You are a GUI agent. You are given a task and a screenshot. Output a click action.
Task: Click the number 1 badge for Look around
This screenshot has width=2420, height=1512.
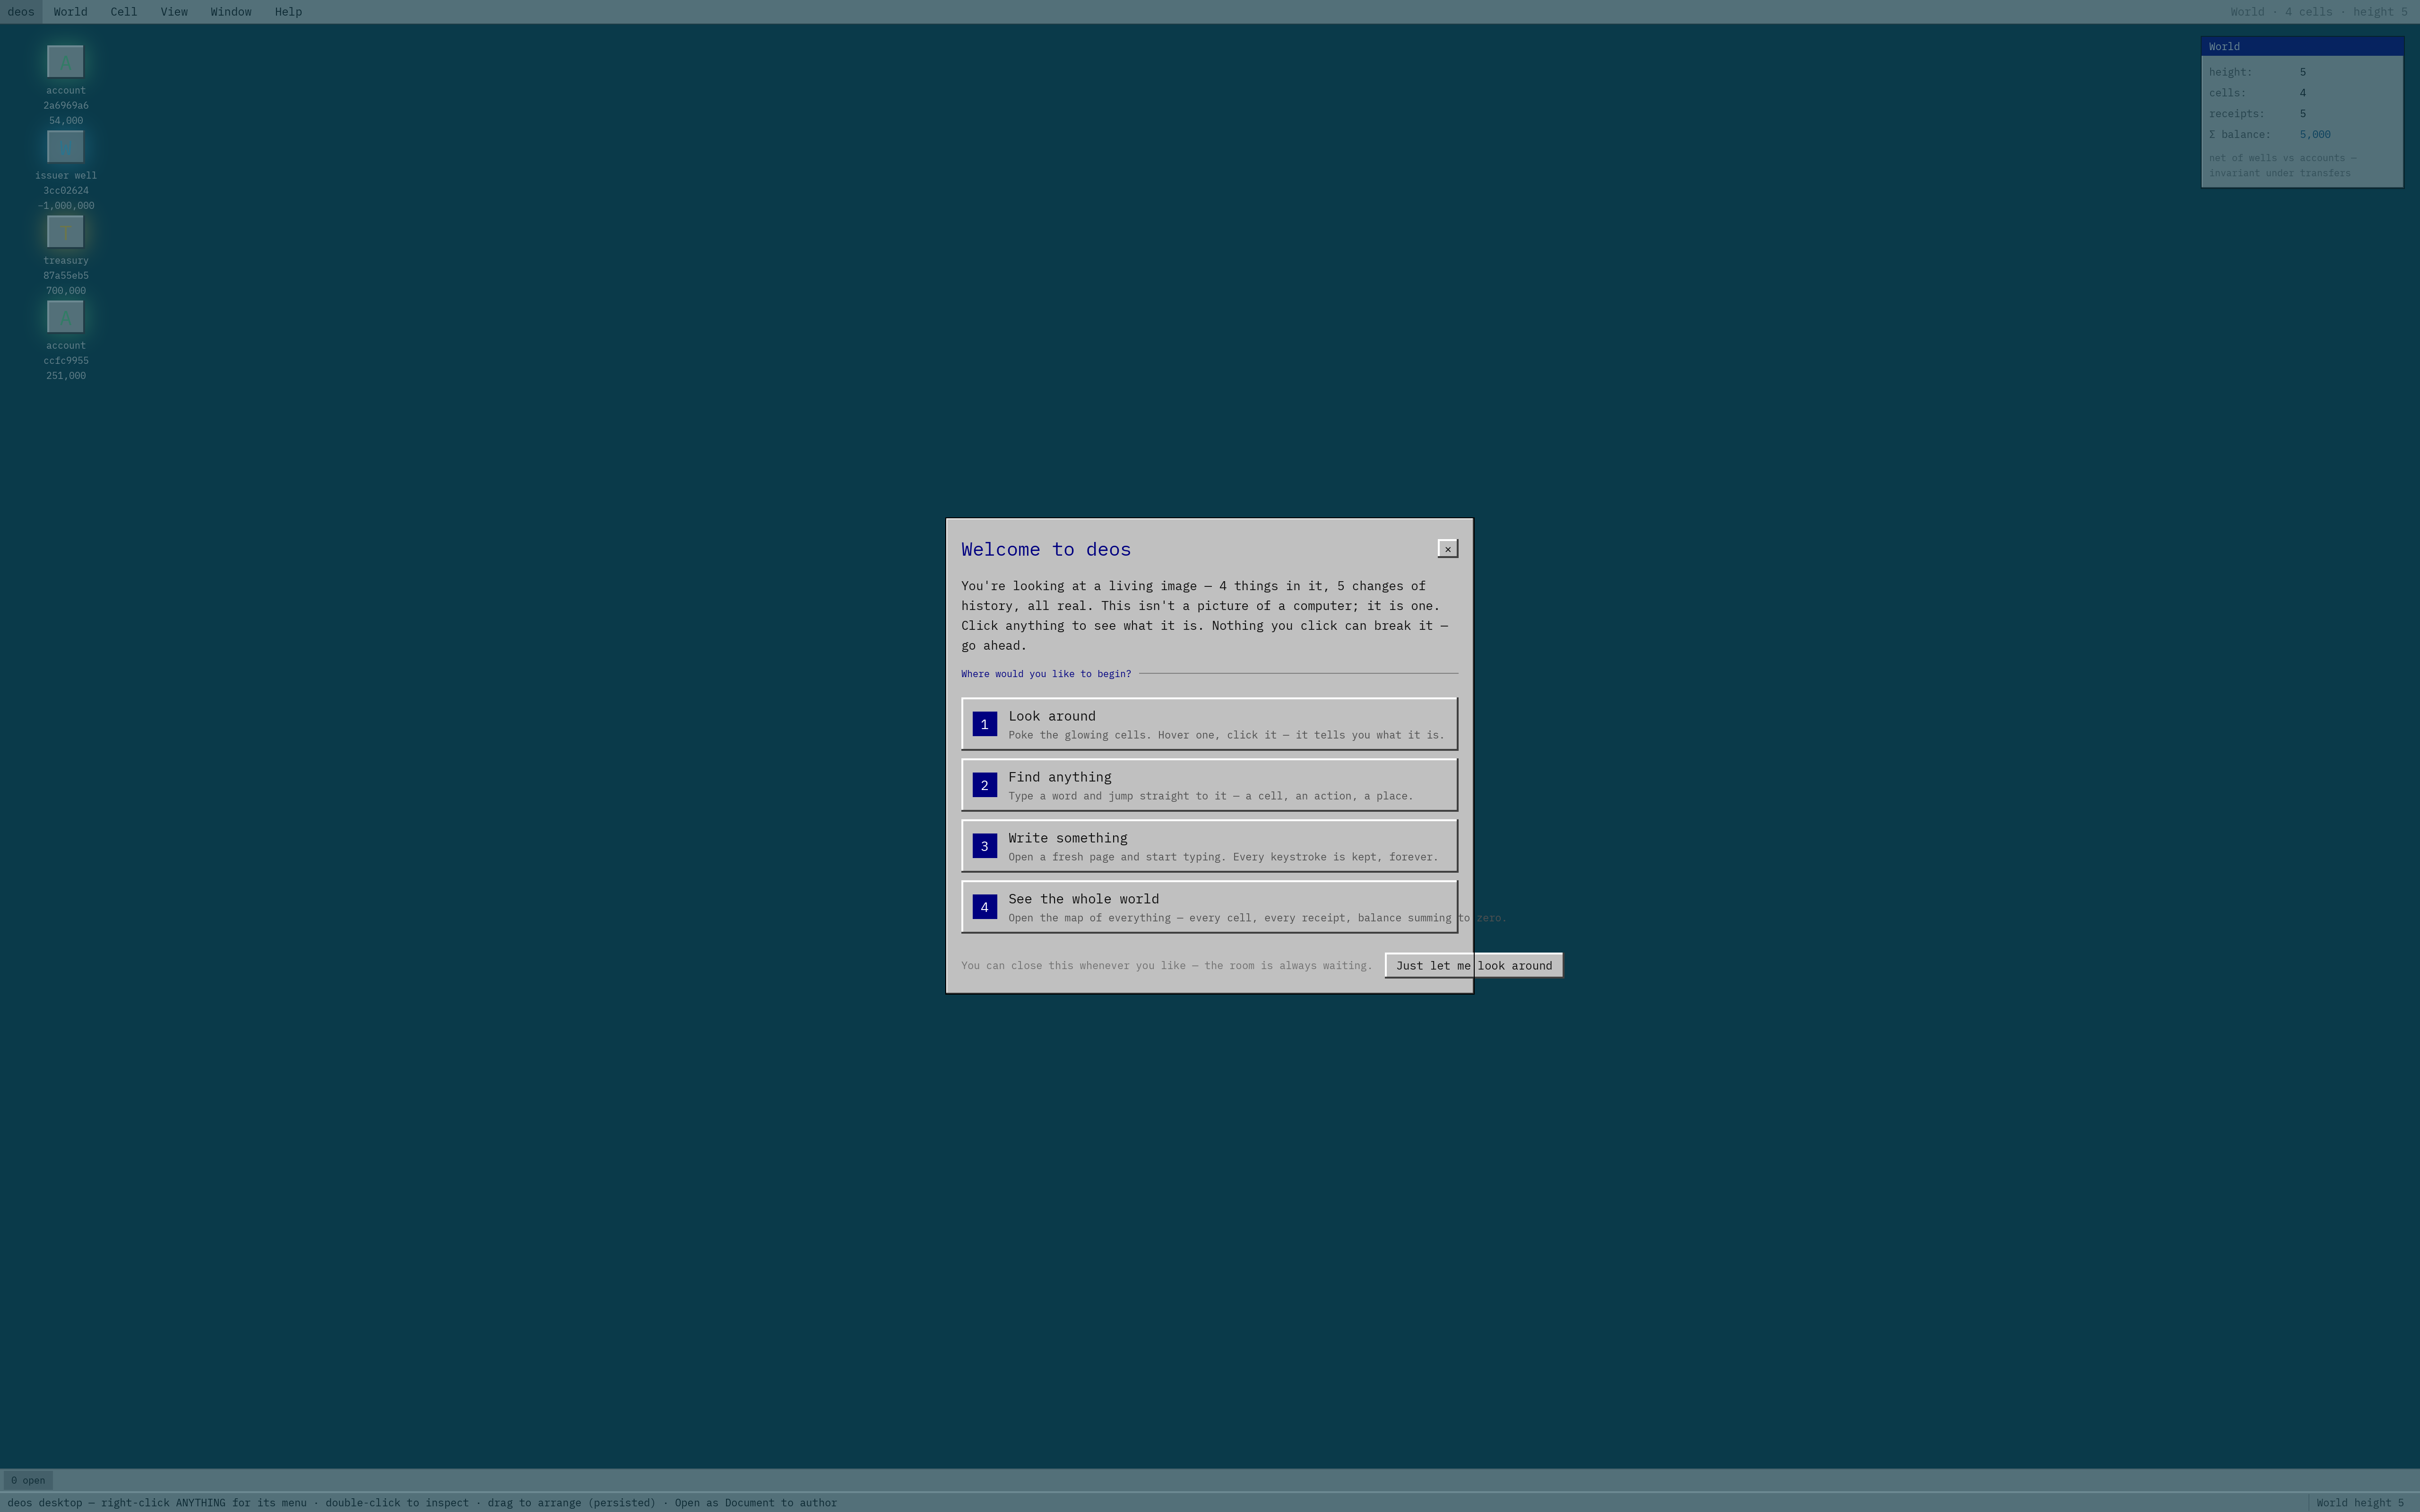point(984,724)
